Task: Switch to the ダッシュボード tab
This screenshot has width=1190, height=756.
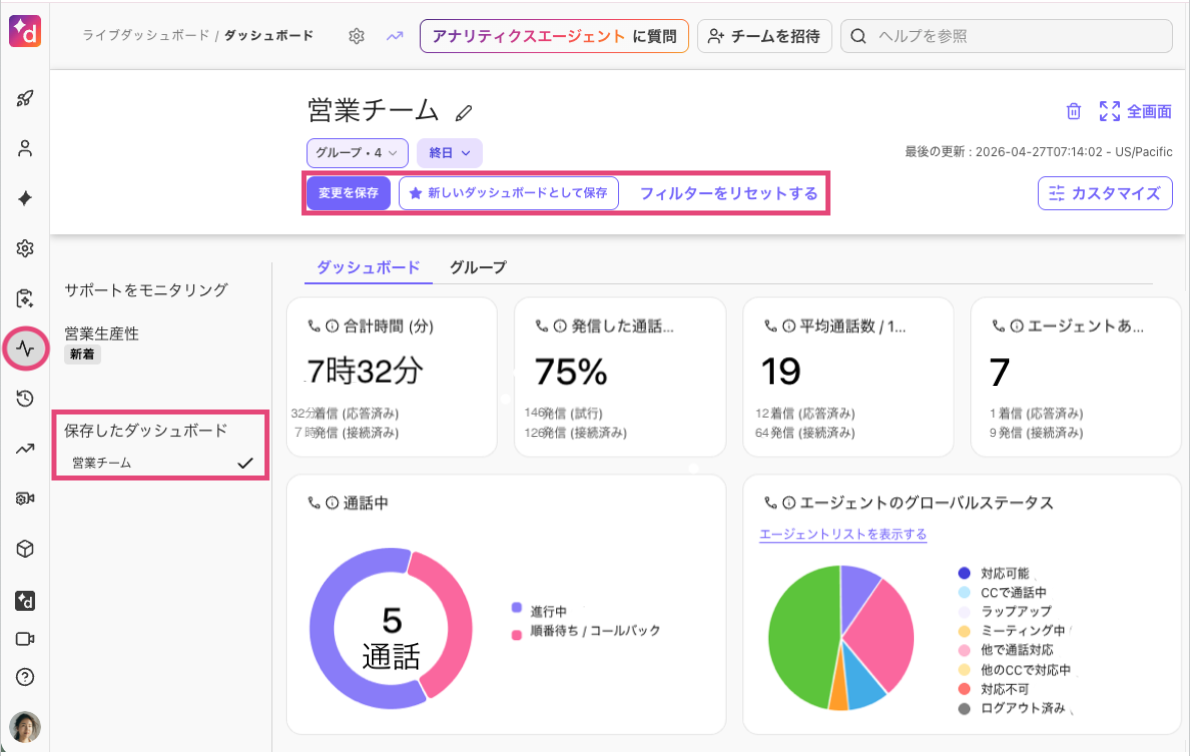Action: [x=368, y=267]
